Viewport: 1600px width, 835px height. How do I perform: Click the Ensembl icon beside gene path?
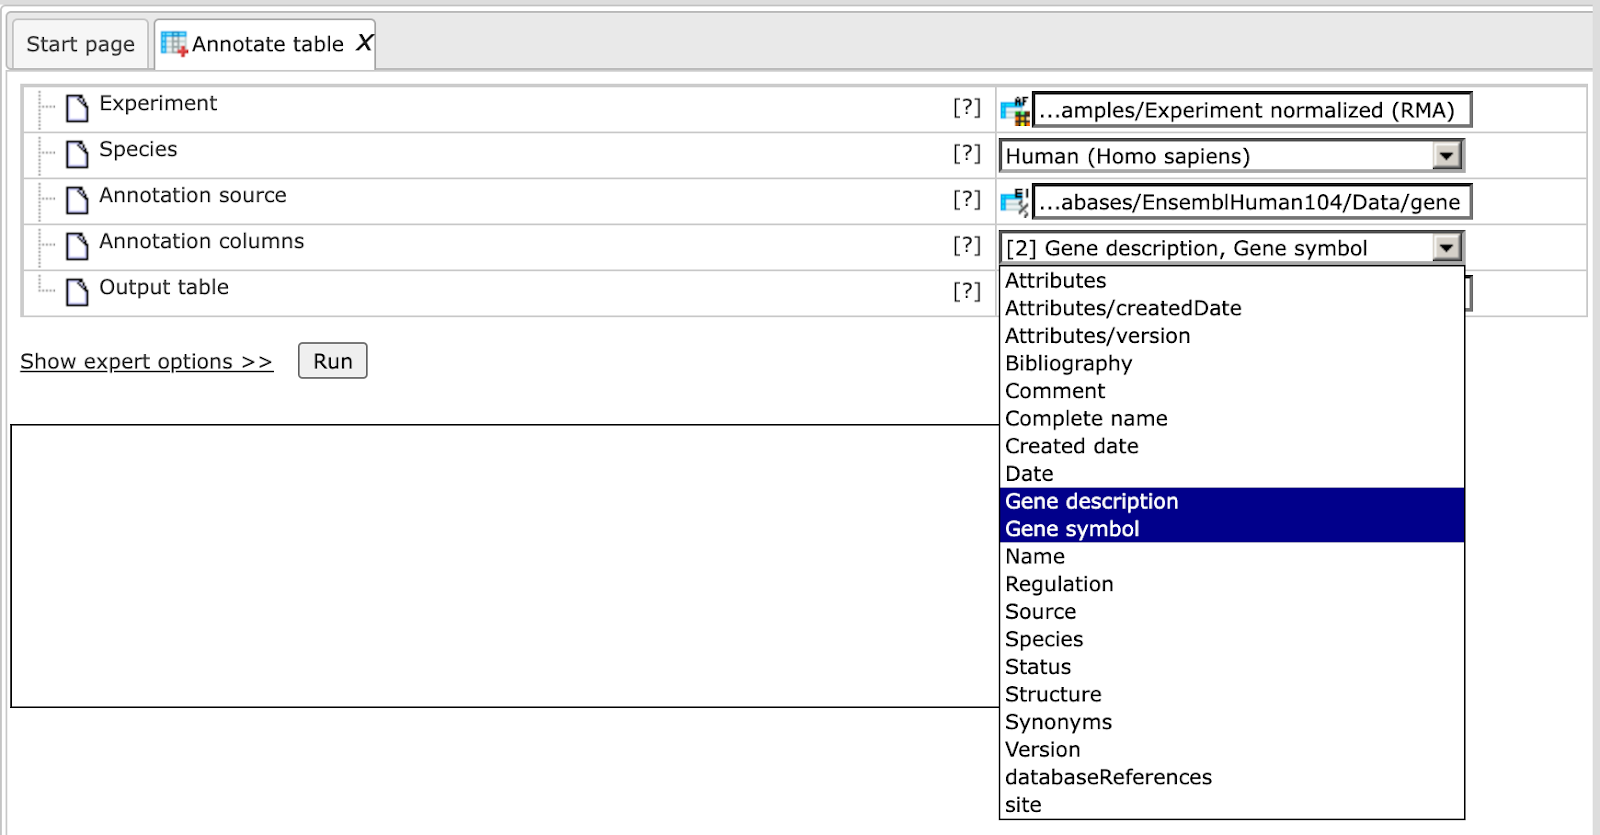(1015, 202)
